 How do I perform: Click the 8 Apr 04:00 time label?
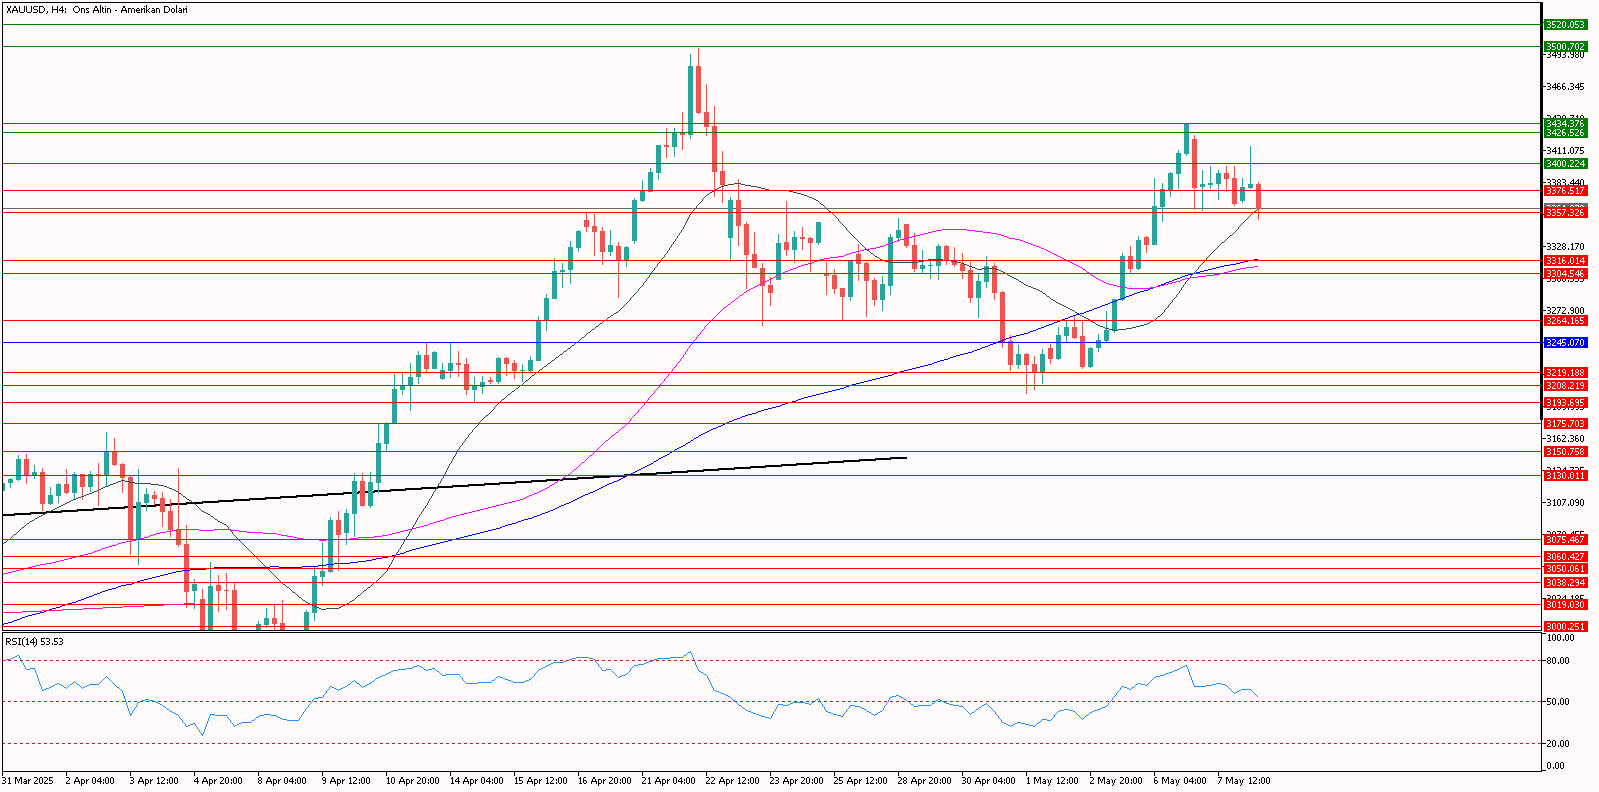(282, 781)
